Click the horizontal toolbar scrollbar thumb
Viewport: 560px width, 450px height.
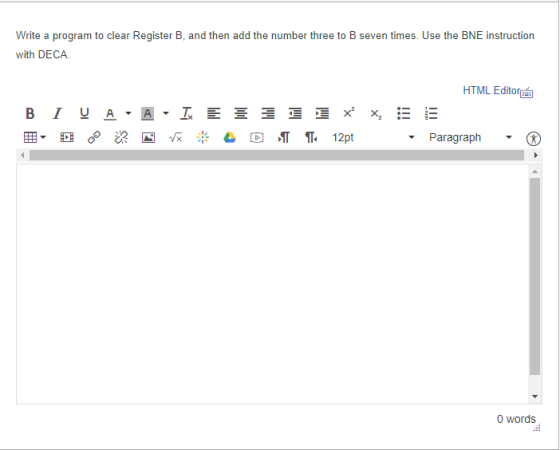277,155
